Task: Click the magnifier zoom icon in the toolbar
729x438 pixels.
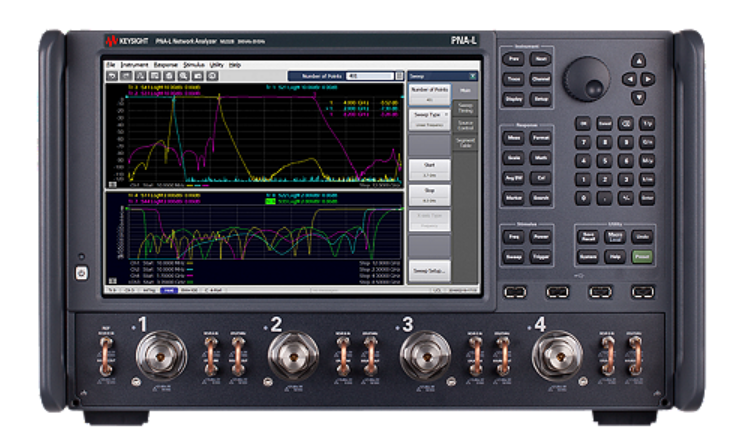Action: (x=184, y=76)
